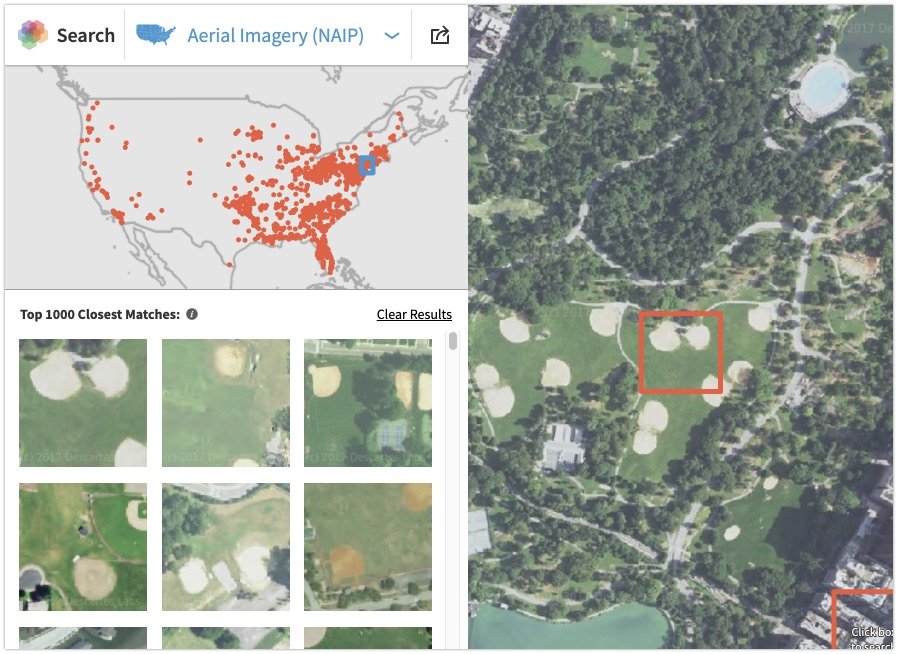The image size is (898, 654).
Task: Click the colorful hexagon Search logo
Action: pyautogui.click(x=33, y=34)
